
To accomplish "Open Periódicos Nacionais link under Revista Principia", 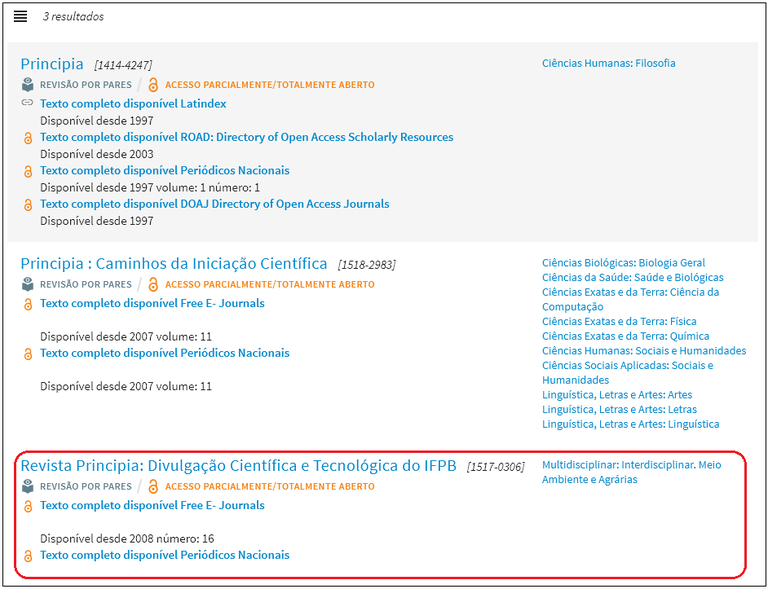I will 164,555.
